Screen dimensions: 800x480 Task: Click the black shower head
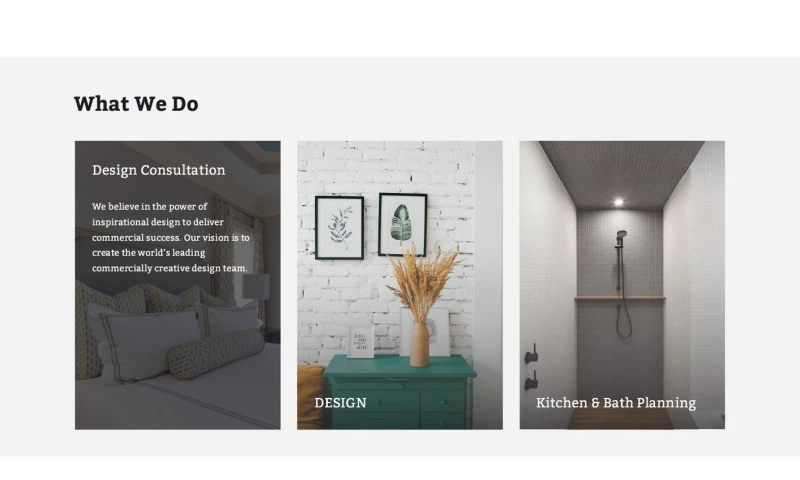(621, 236)
